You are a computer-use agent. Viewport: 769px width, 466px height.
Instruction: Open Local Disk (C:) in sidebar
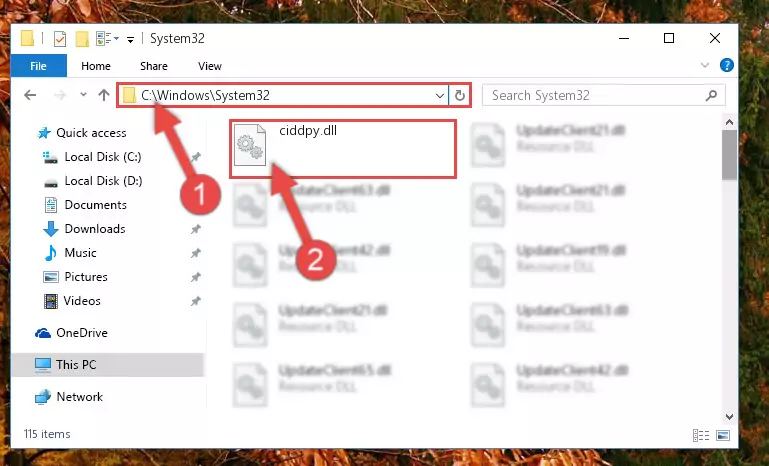103,157
